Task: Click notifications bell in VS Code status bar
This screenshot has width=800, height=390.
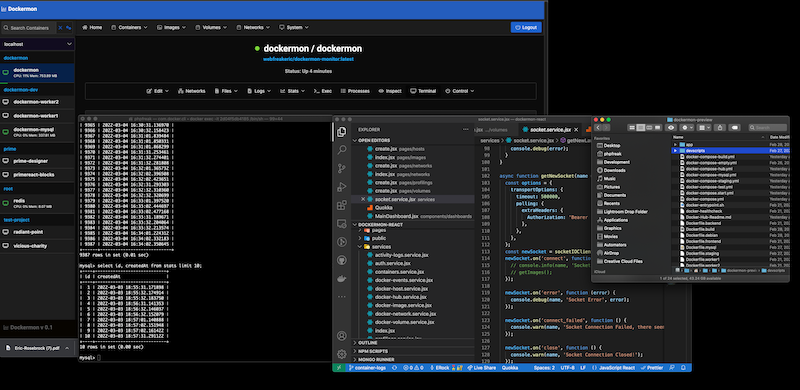Action: coord(683,368)
